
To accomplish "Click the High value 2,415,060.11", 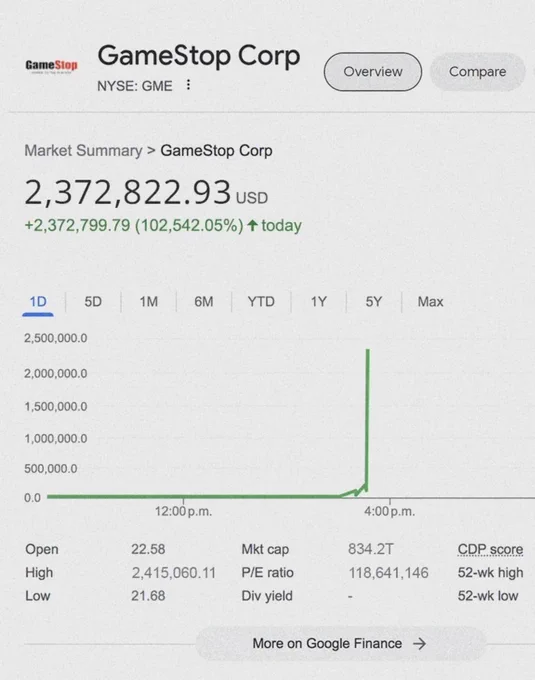I will pos(173,573).
